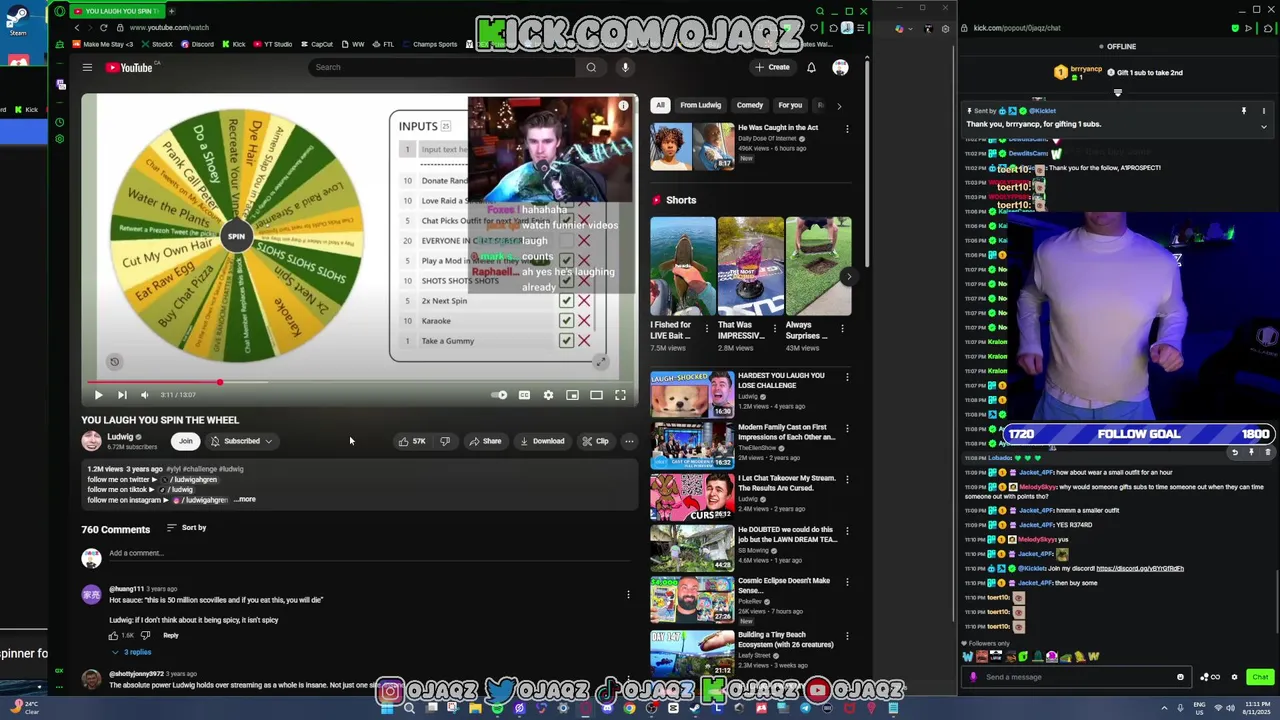Enable theater mode in the player
This screenshot has width=1280, height=720.
(596, 395)
